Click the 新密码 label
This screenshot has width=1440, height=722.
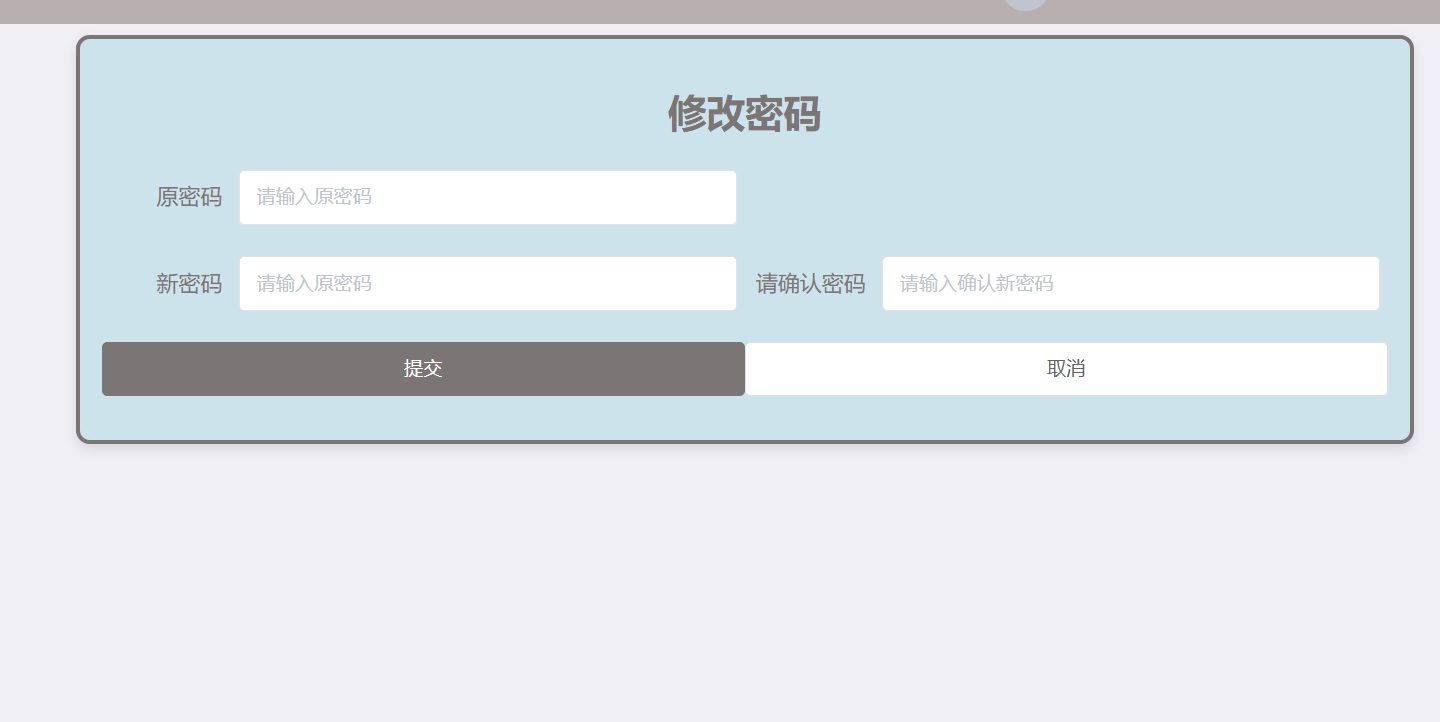(x=189, y=284)
